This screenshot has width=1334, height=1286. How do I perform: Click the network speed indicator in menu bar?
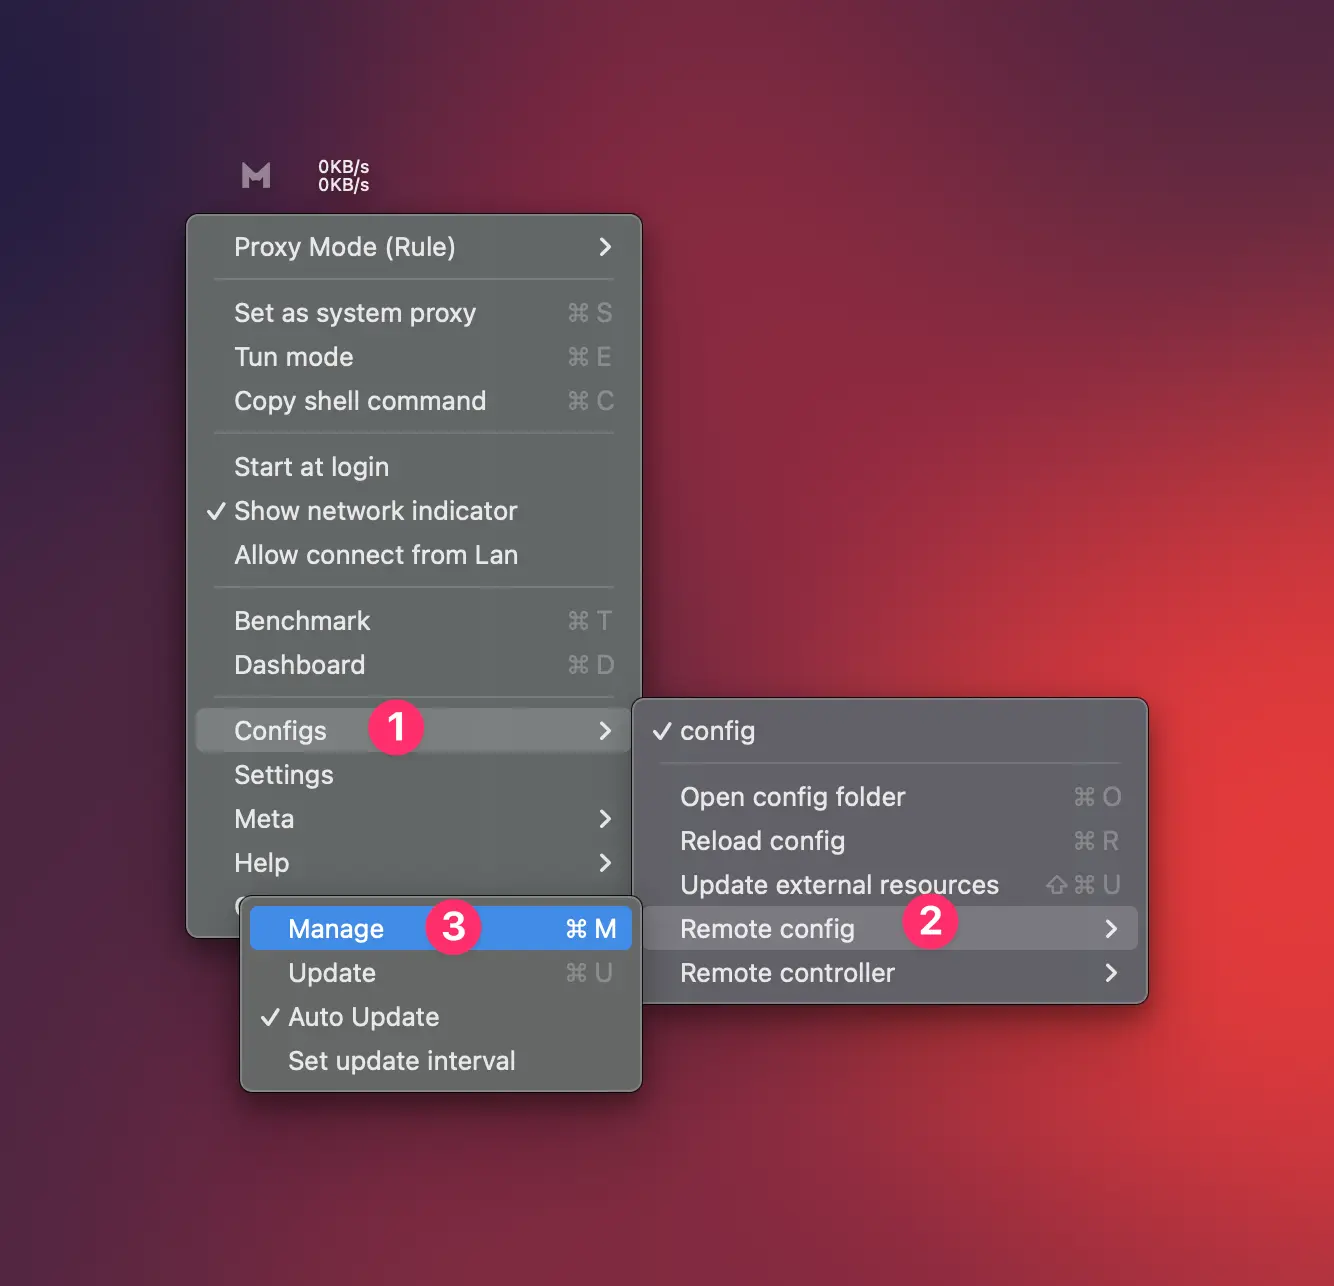pos(343,176)
